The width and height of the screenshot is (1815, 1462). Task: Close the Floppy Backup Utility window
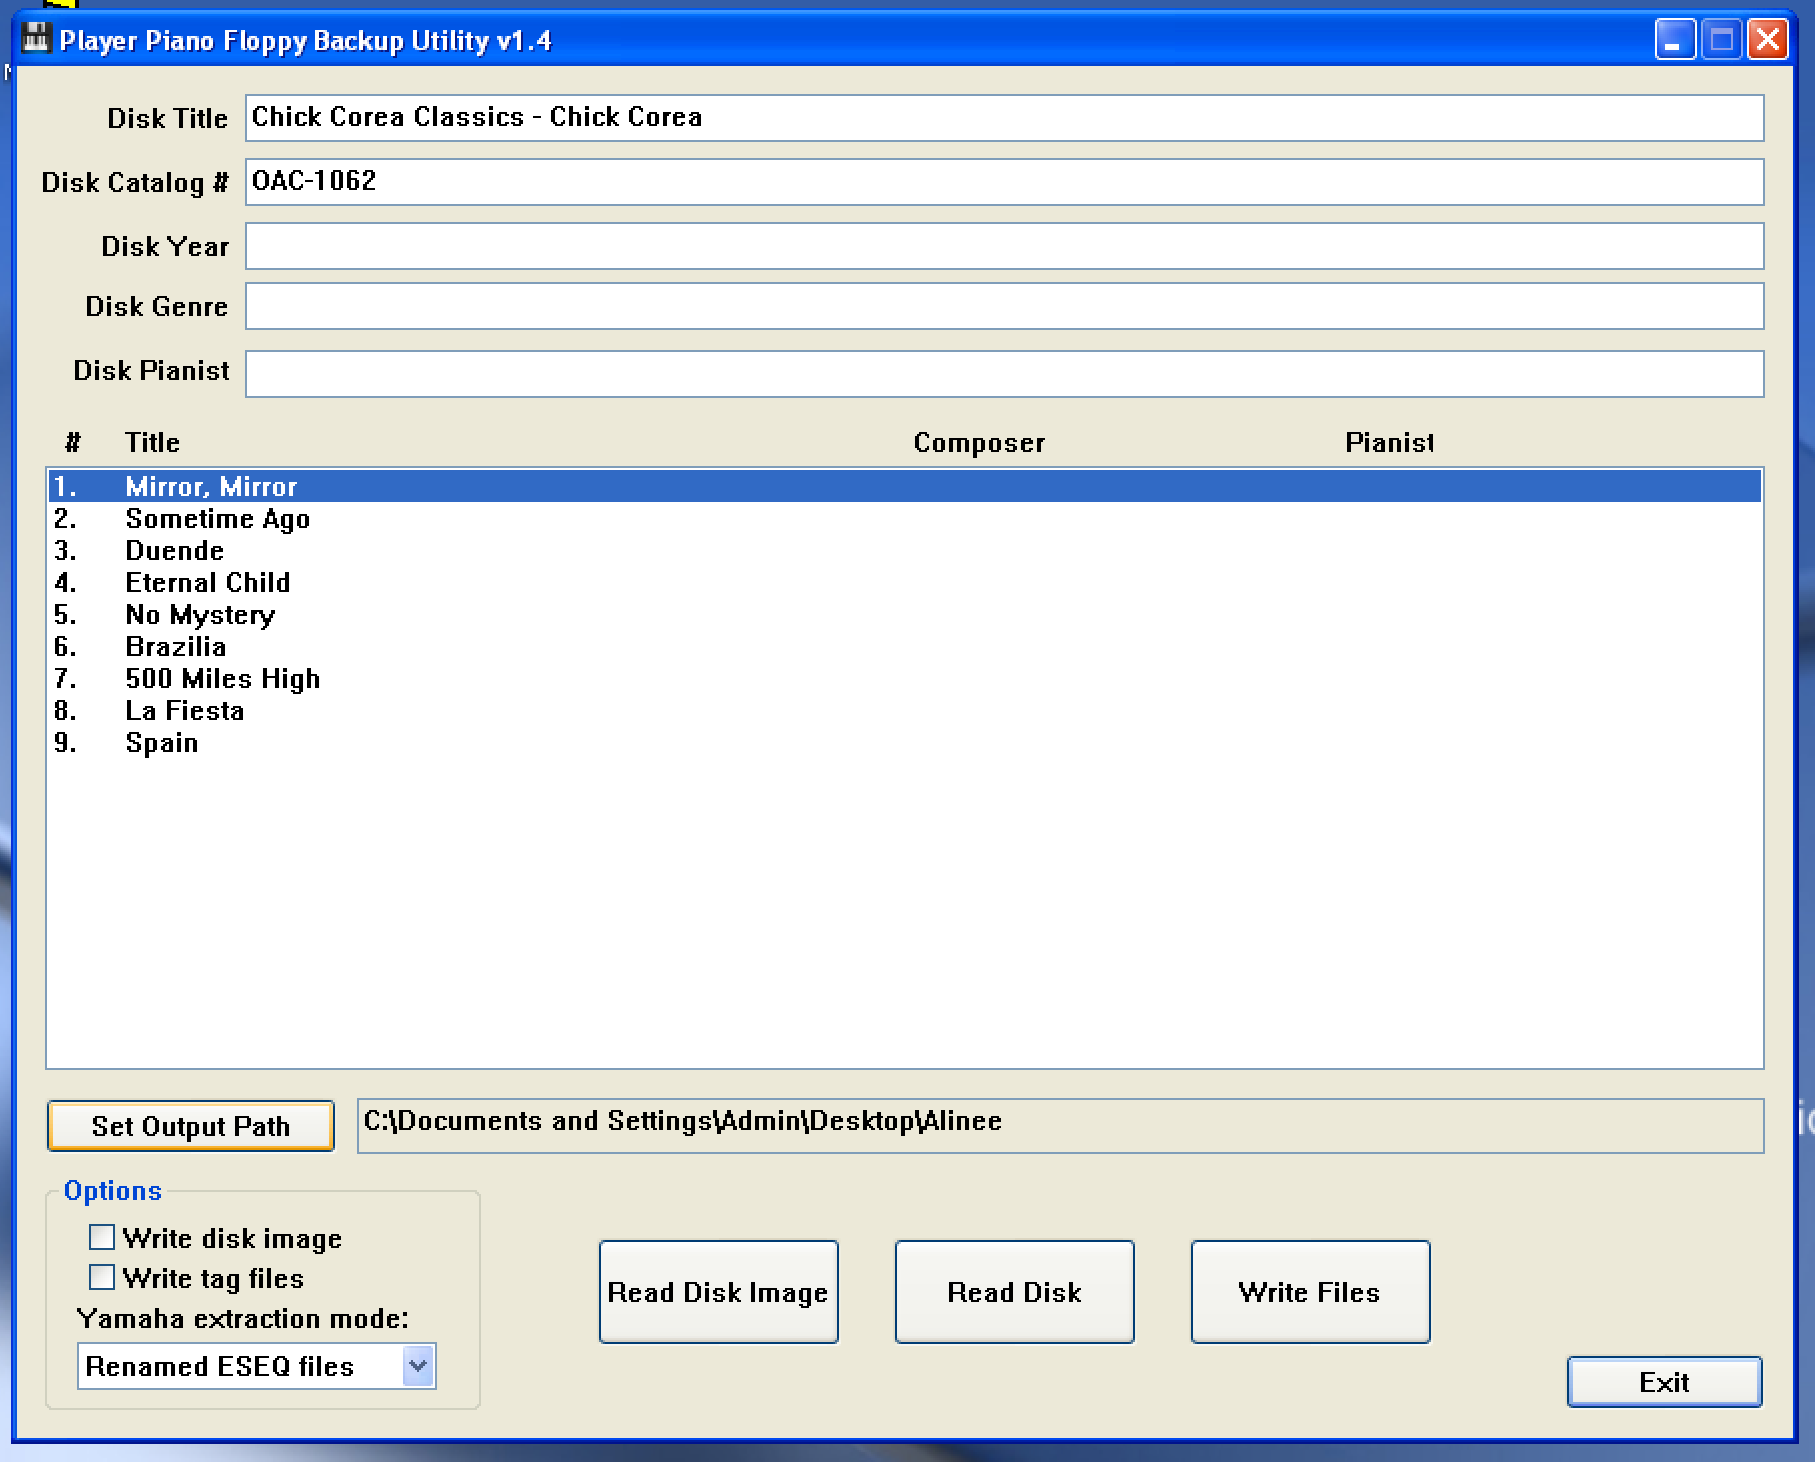point(1768,40)
